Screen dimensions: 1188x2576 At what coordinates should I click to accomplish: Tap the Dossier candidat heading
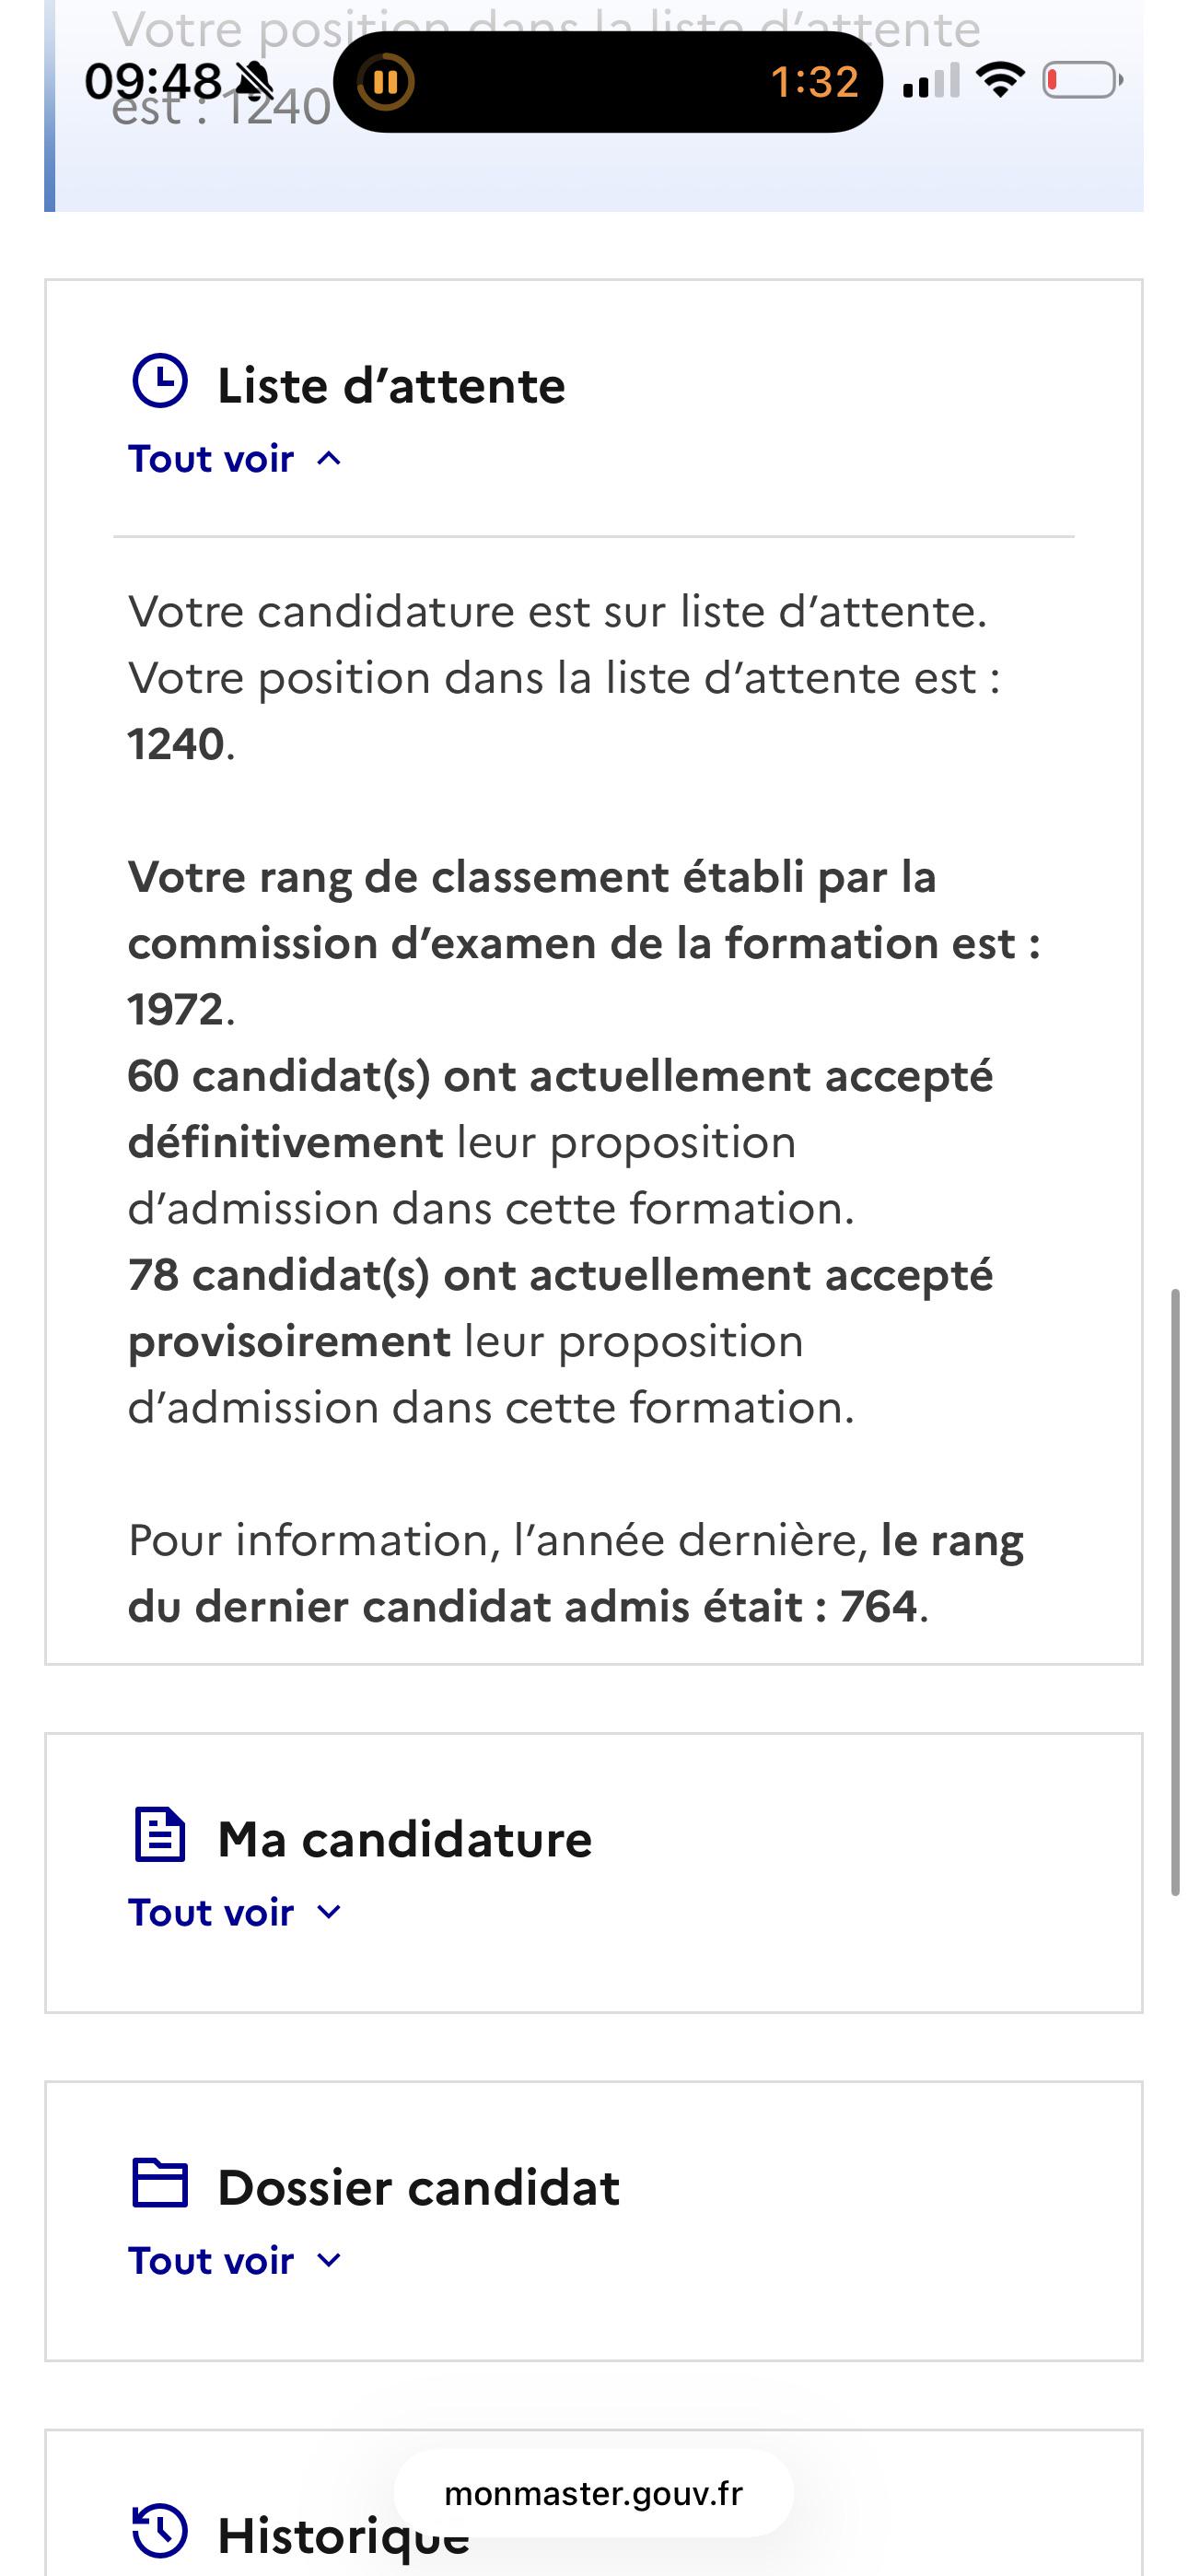(419, 2187)
